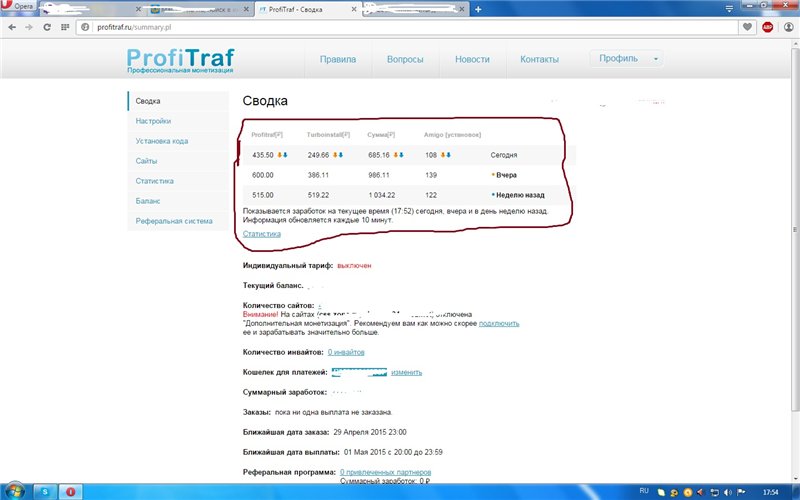The width and height of the screenshot is (800, 500).
Task: Click the site info icon in address bar
Action: pos(85,27)
